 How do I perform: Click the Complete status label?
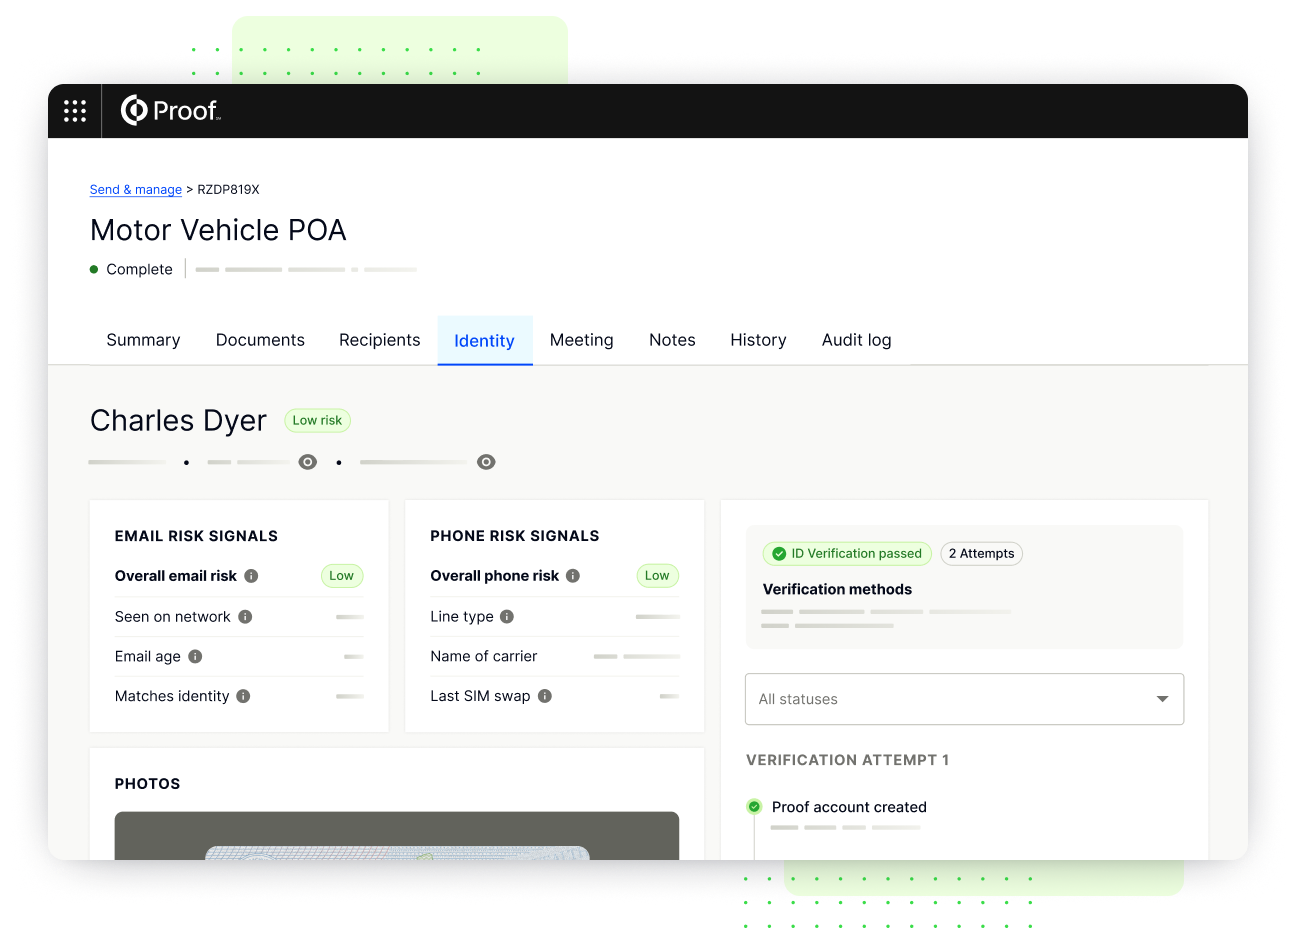pyautogui.click(x=139, y=269)
